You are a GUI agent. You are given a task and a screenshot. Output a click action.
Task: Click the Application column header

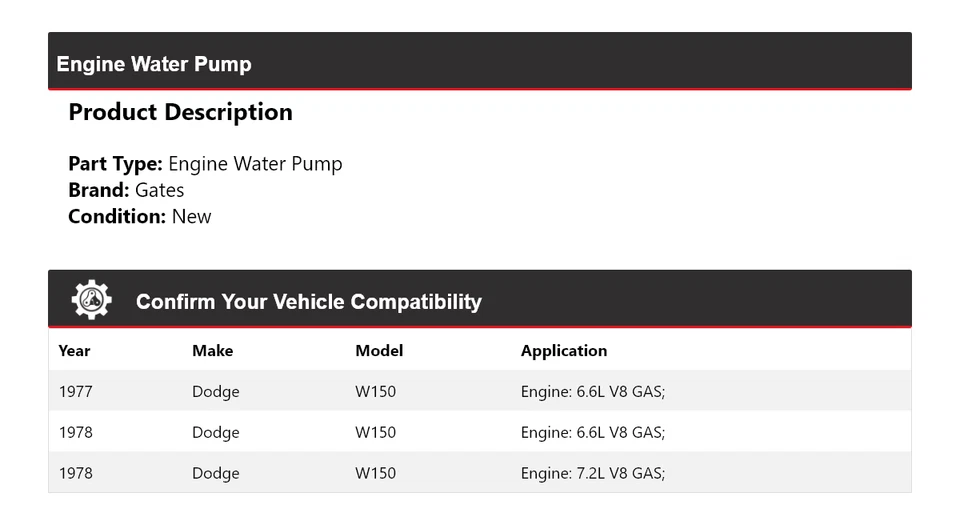(564, 351)
